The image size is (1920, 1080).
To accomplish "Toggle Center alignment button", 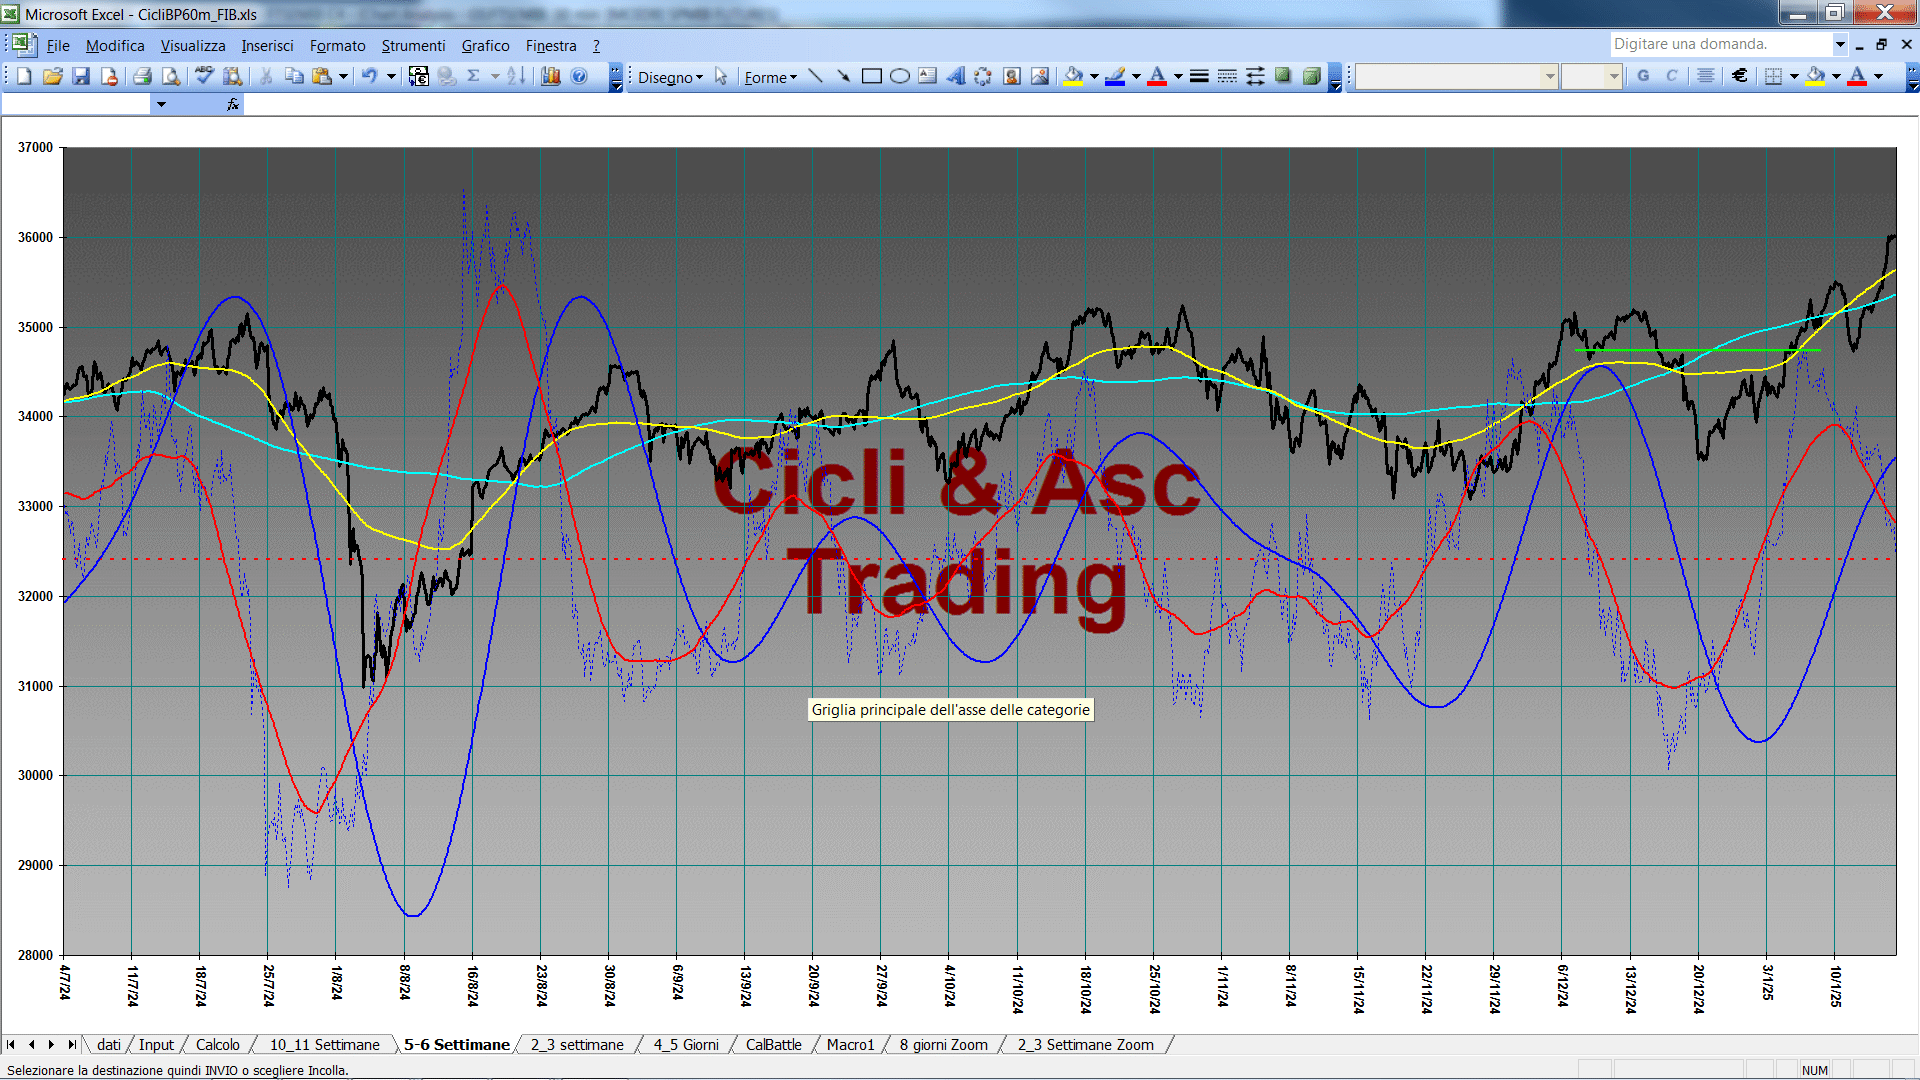I will coord(1706,76).
